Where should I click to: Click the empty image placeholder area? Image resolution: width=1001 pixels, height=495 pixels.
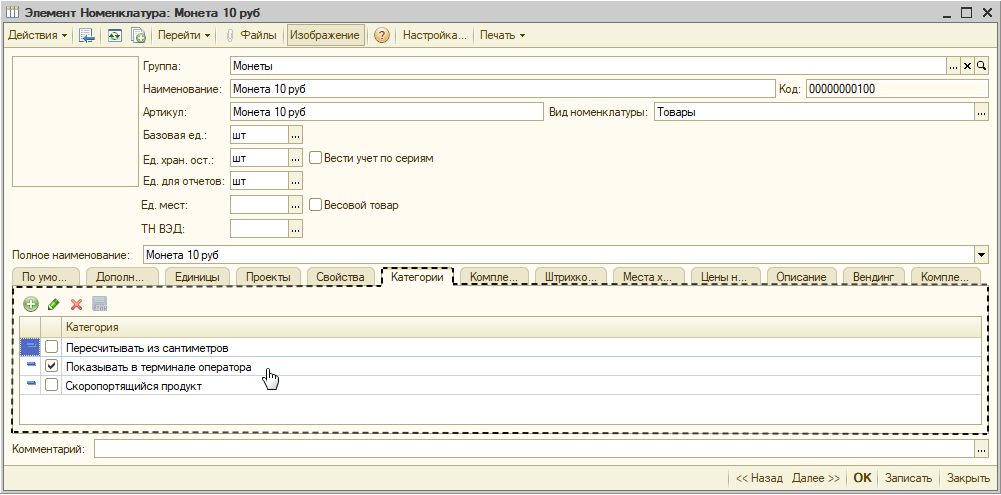click(73, 122)
